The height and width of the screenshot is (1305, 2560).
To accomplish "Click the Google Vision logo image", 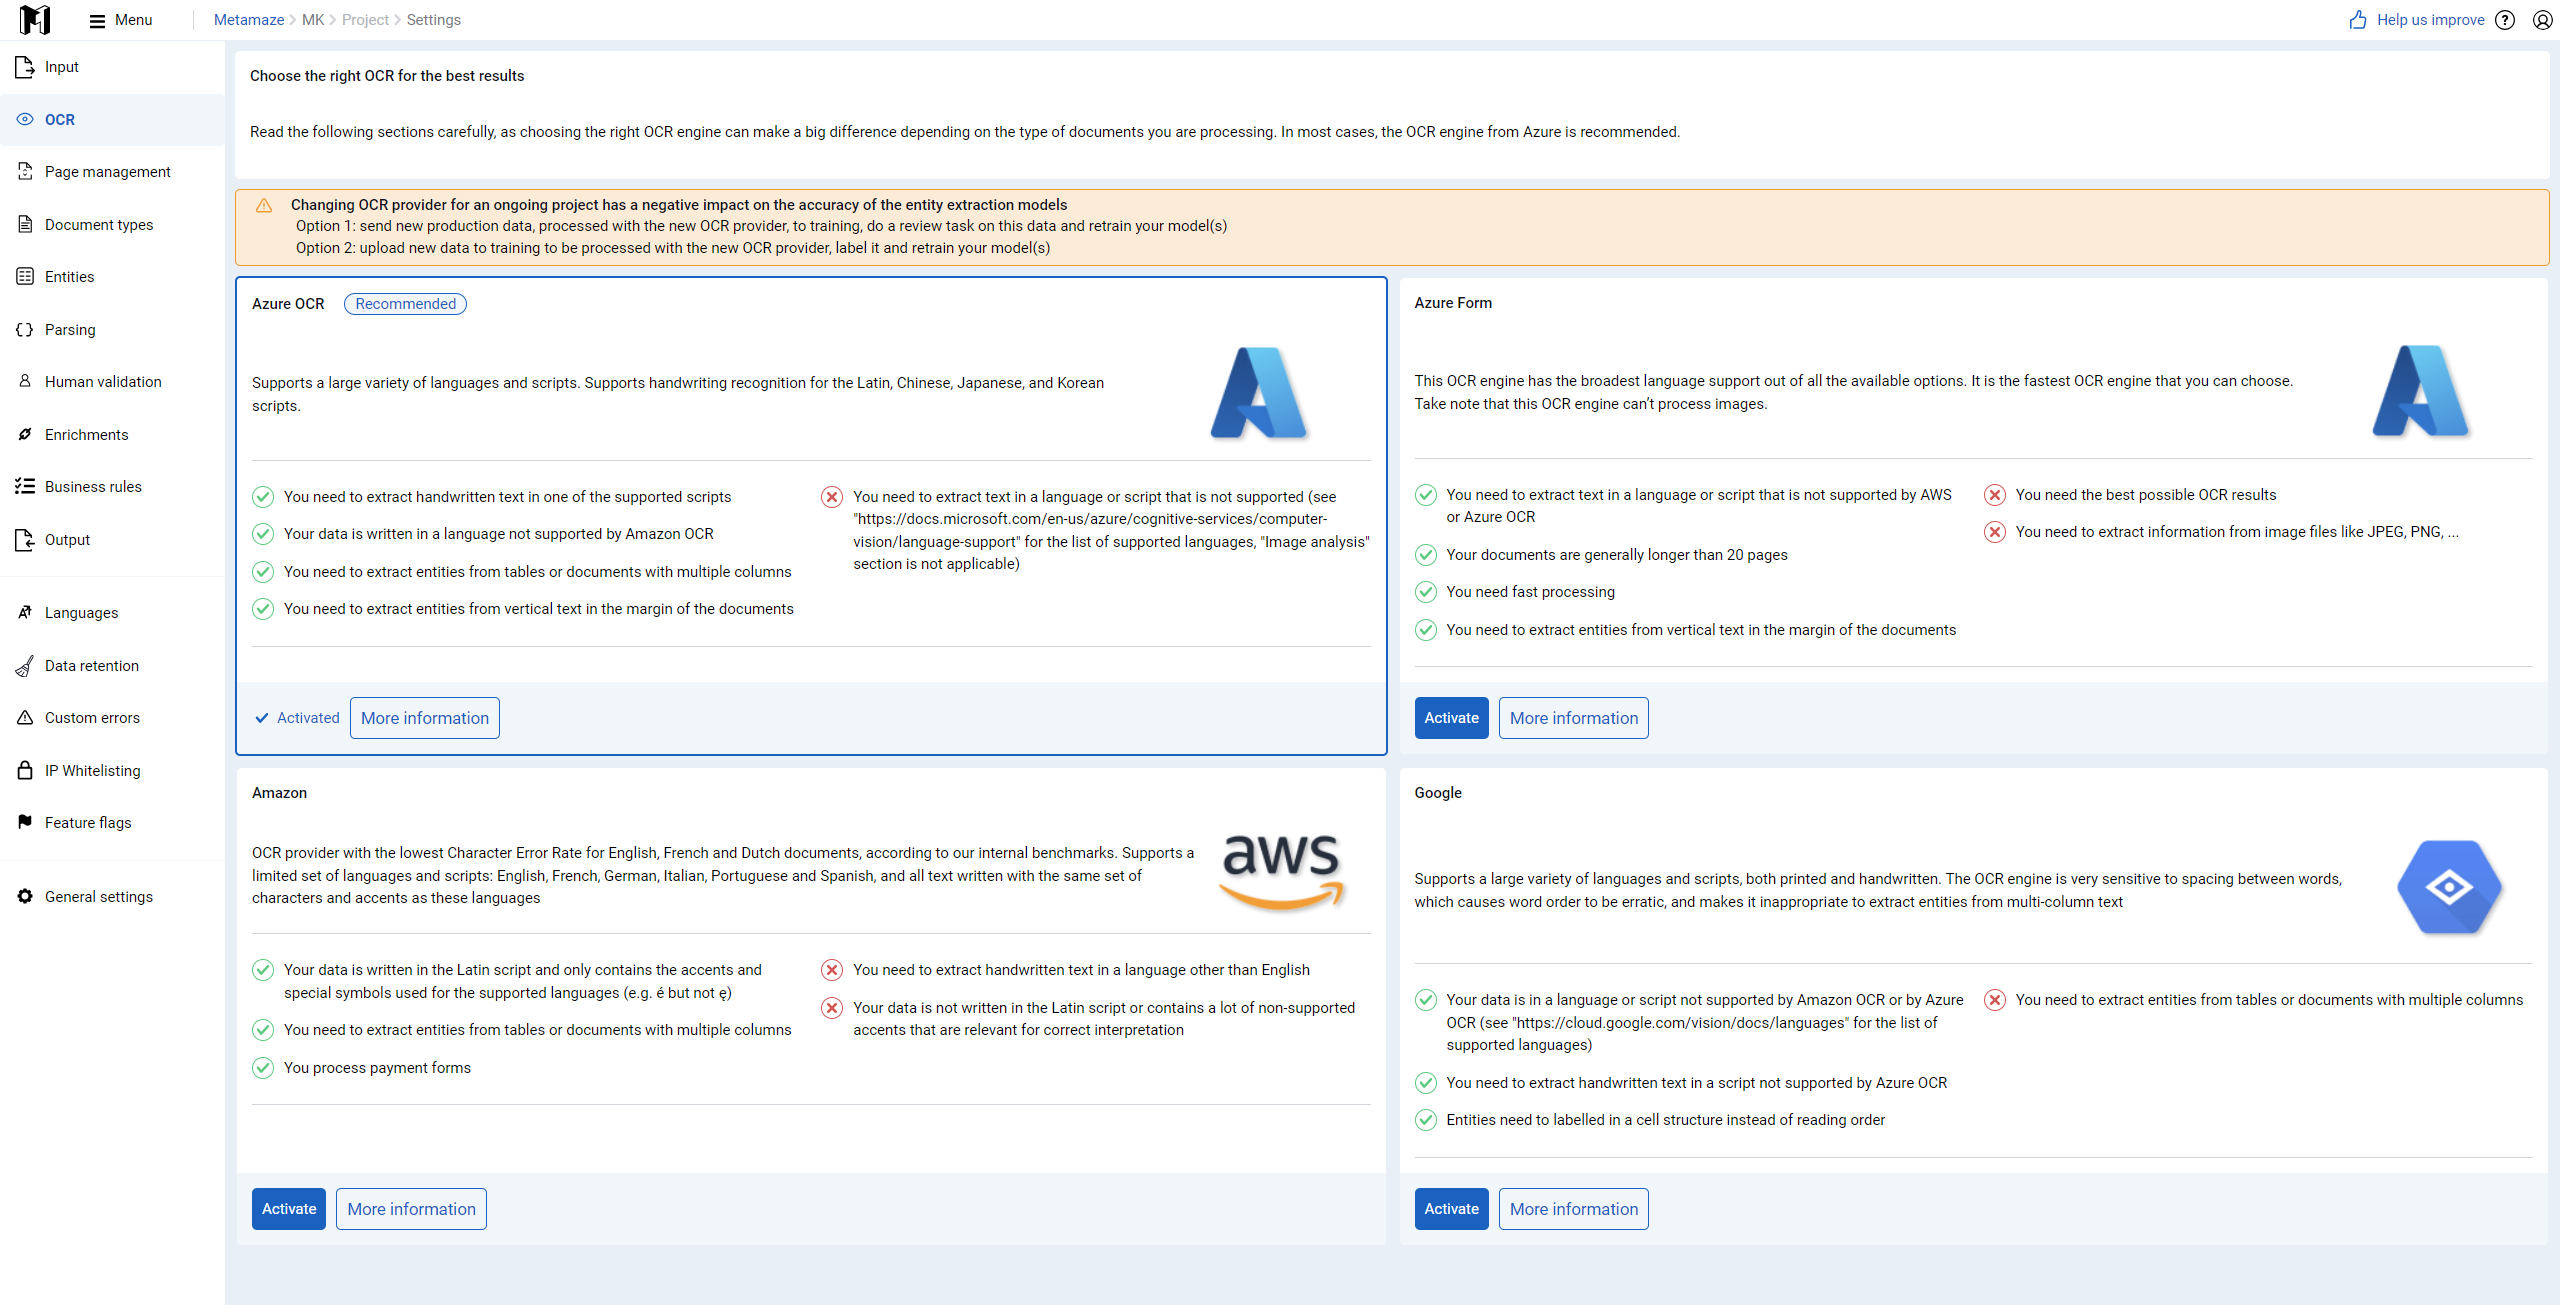I will pos(2449,887).
